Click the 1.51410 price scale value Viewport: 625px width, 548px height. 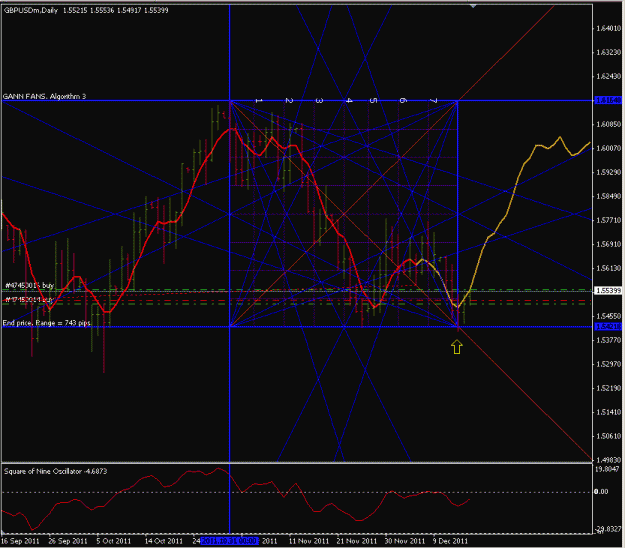tap(608, 412)
